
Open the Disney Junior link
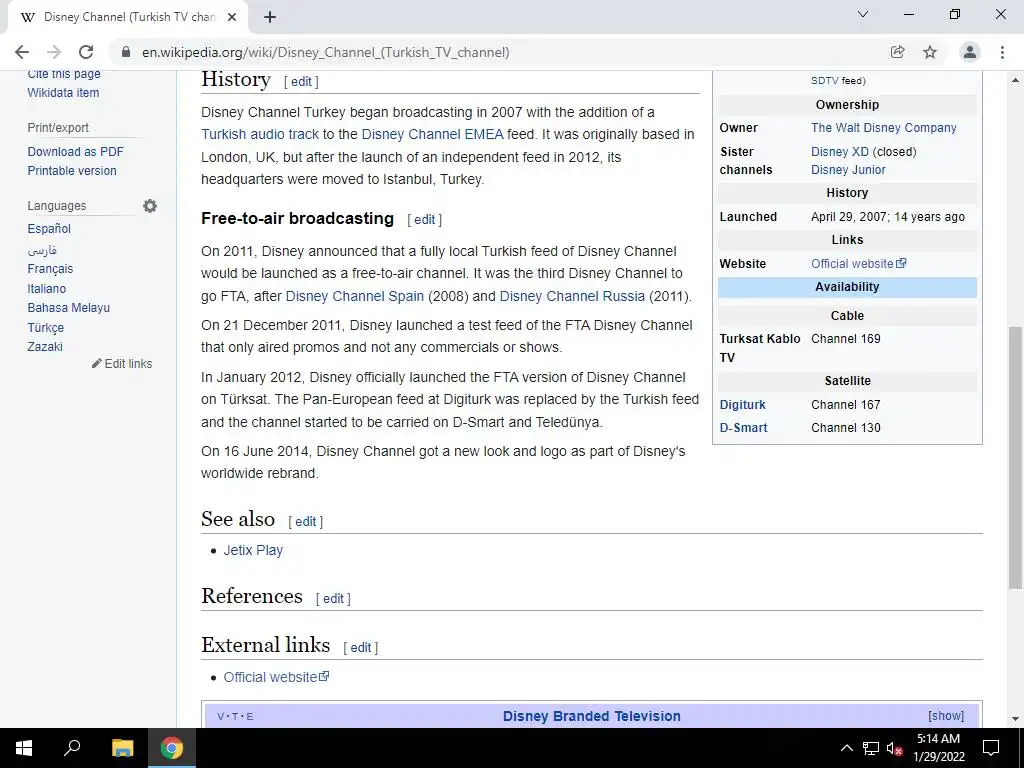click(x=848, y=170)
